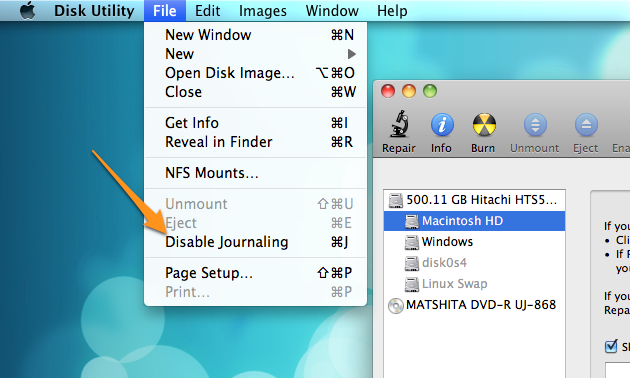This screenshot has height=378, width=630.
Task: Choose Page Setup… menu item
Action: tap(256, 273)
